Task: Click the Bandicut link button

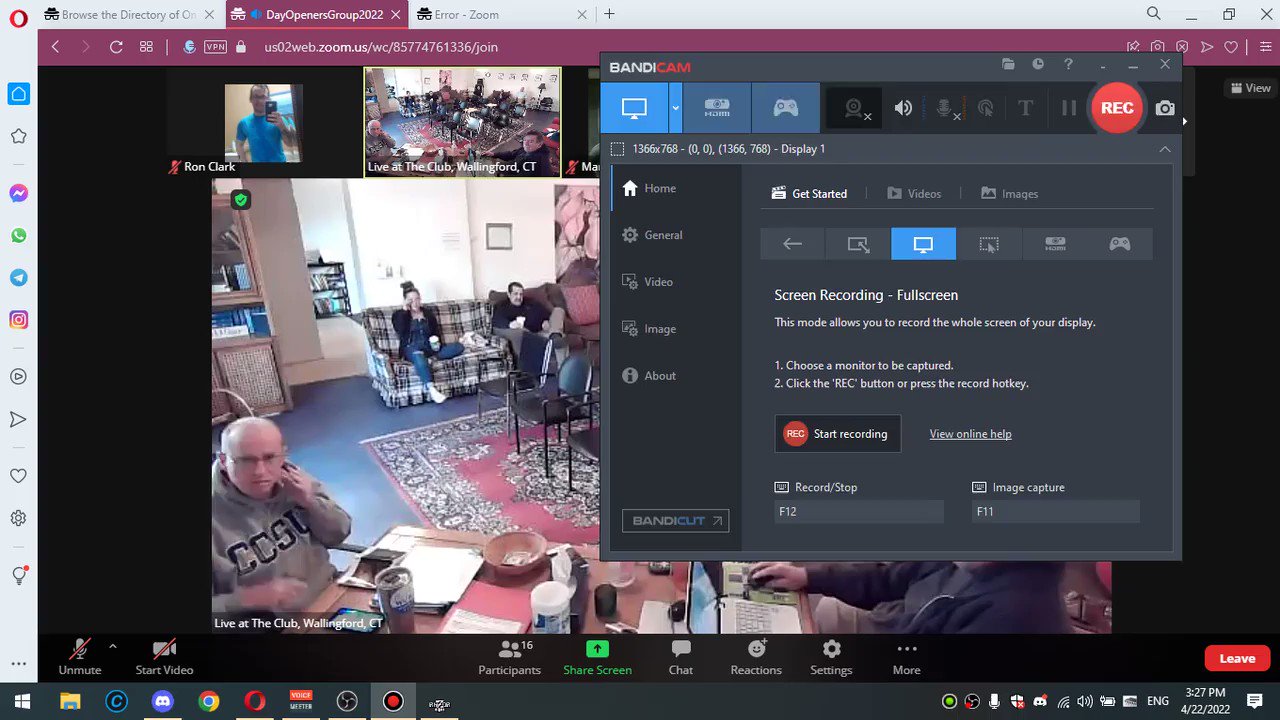Action: (675, 521)
